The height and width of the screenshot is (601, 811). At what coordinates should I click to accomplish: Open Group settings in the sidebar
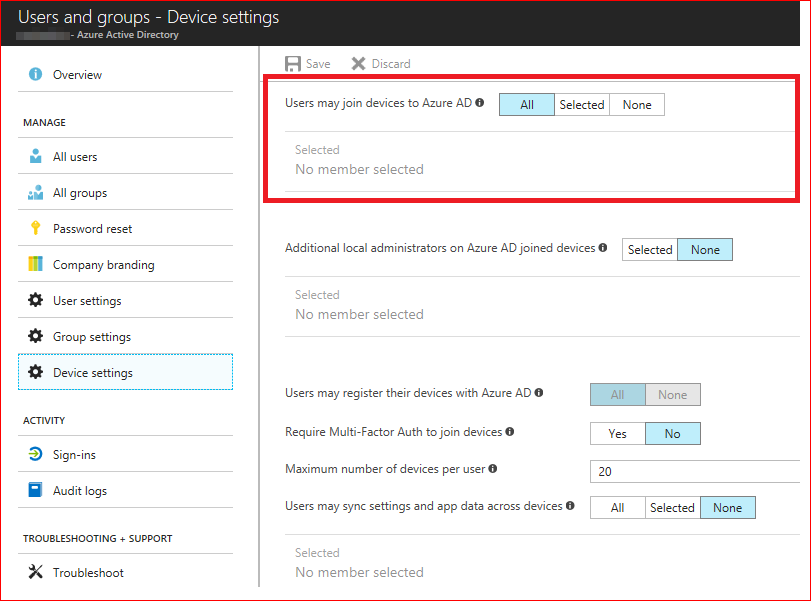pos(91,337)
